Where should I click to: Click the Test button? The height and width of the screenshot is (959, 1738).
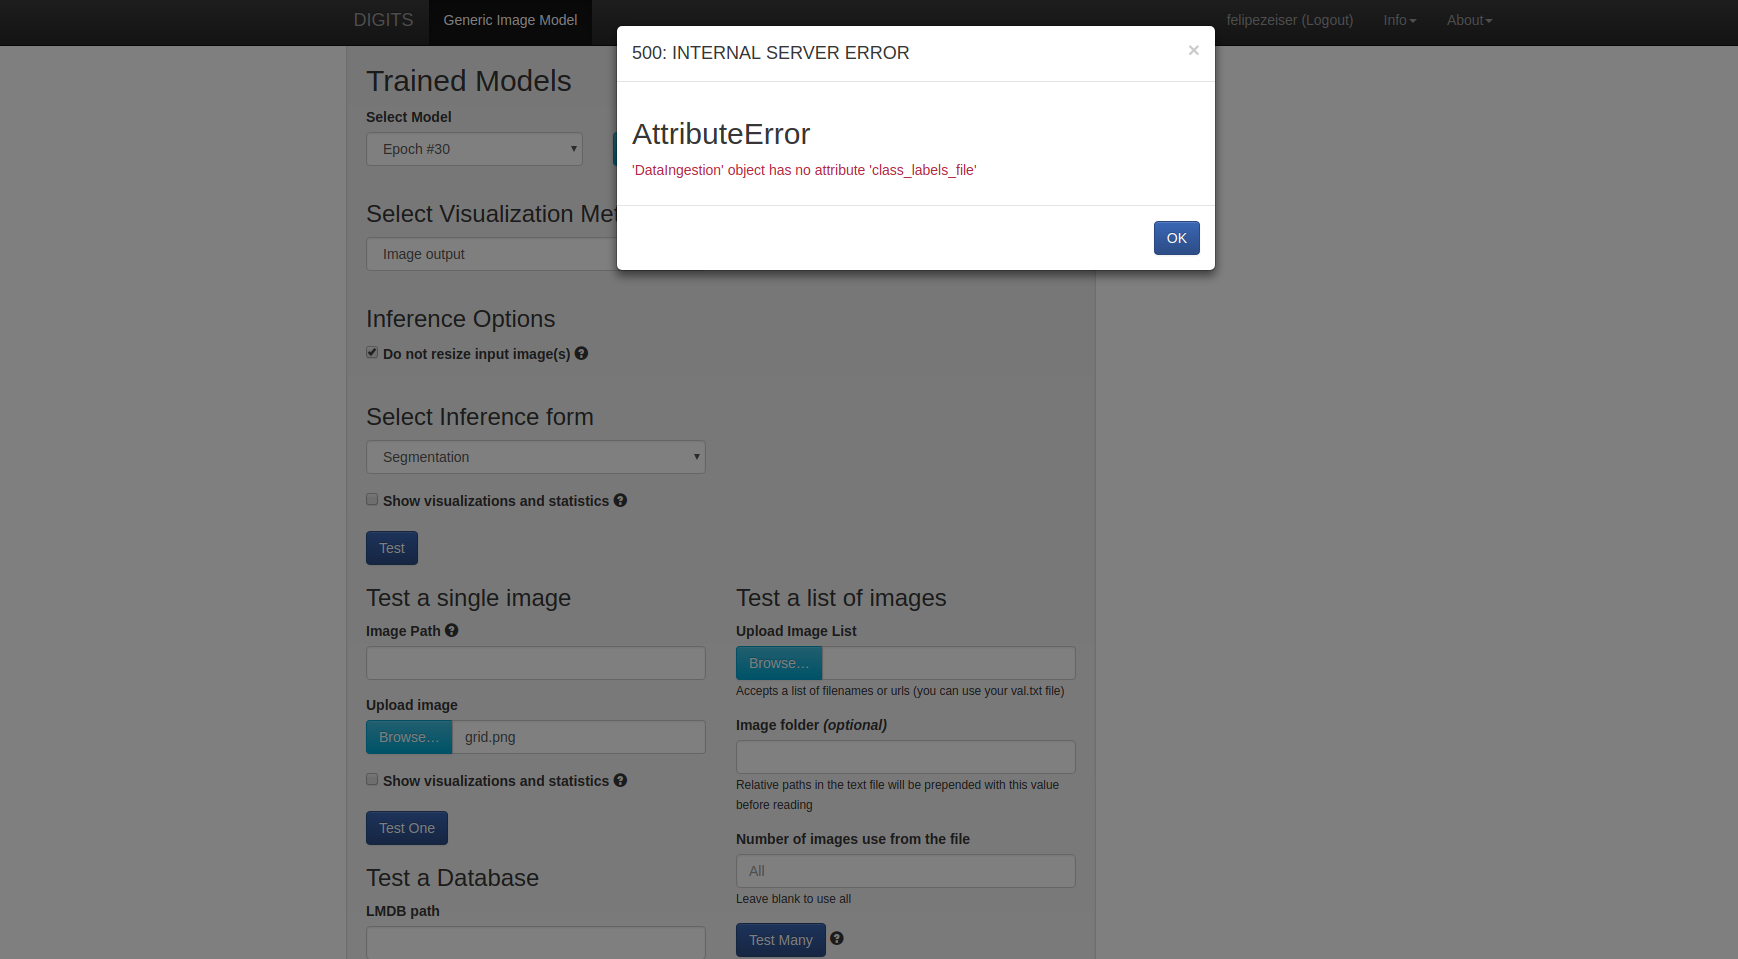[x=392, y=548]
